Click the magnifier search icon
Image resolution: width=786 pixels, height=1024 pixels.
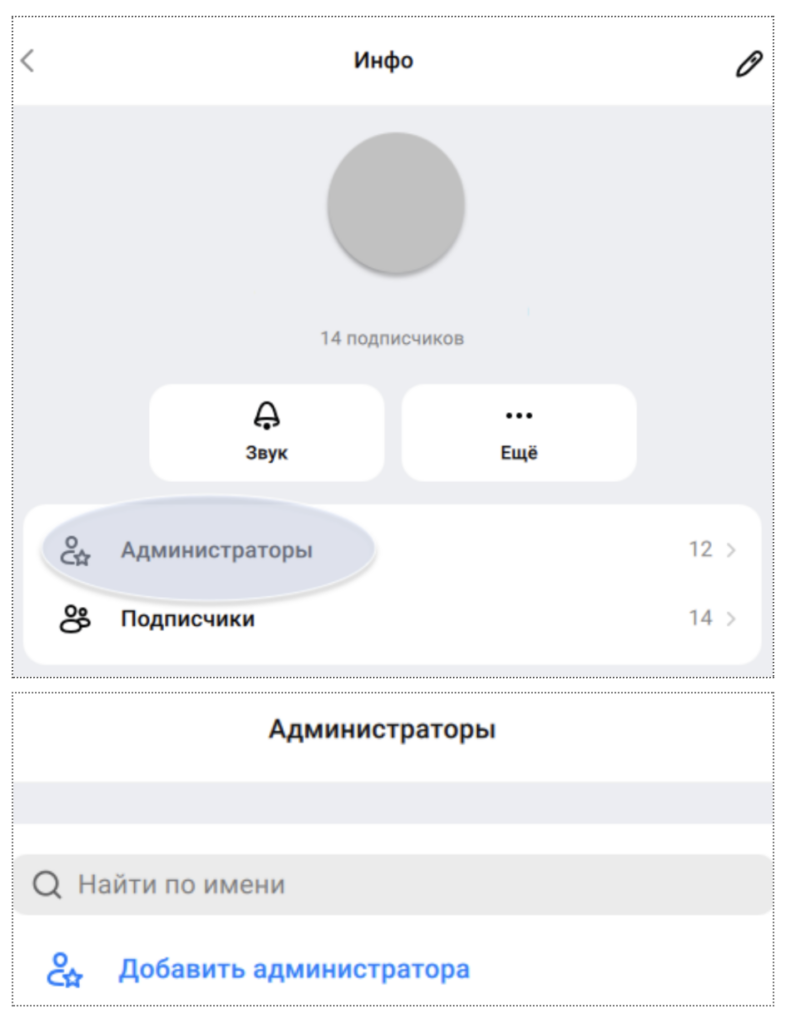pos(47,885)
